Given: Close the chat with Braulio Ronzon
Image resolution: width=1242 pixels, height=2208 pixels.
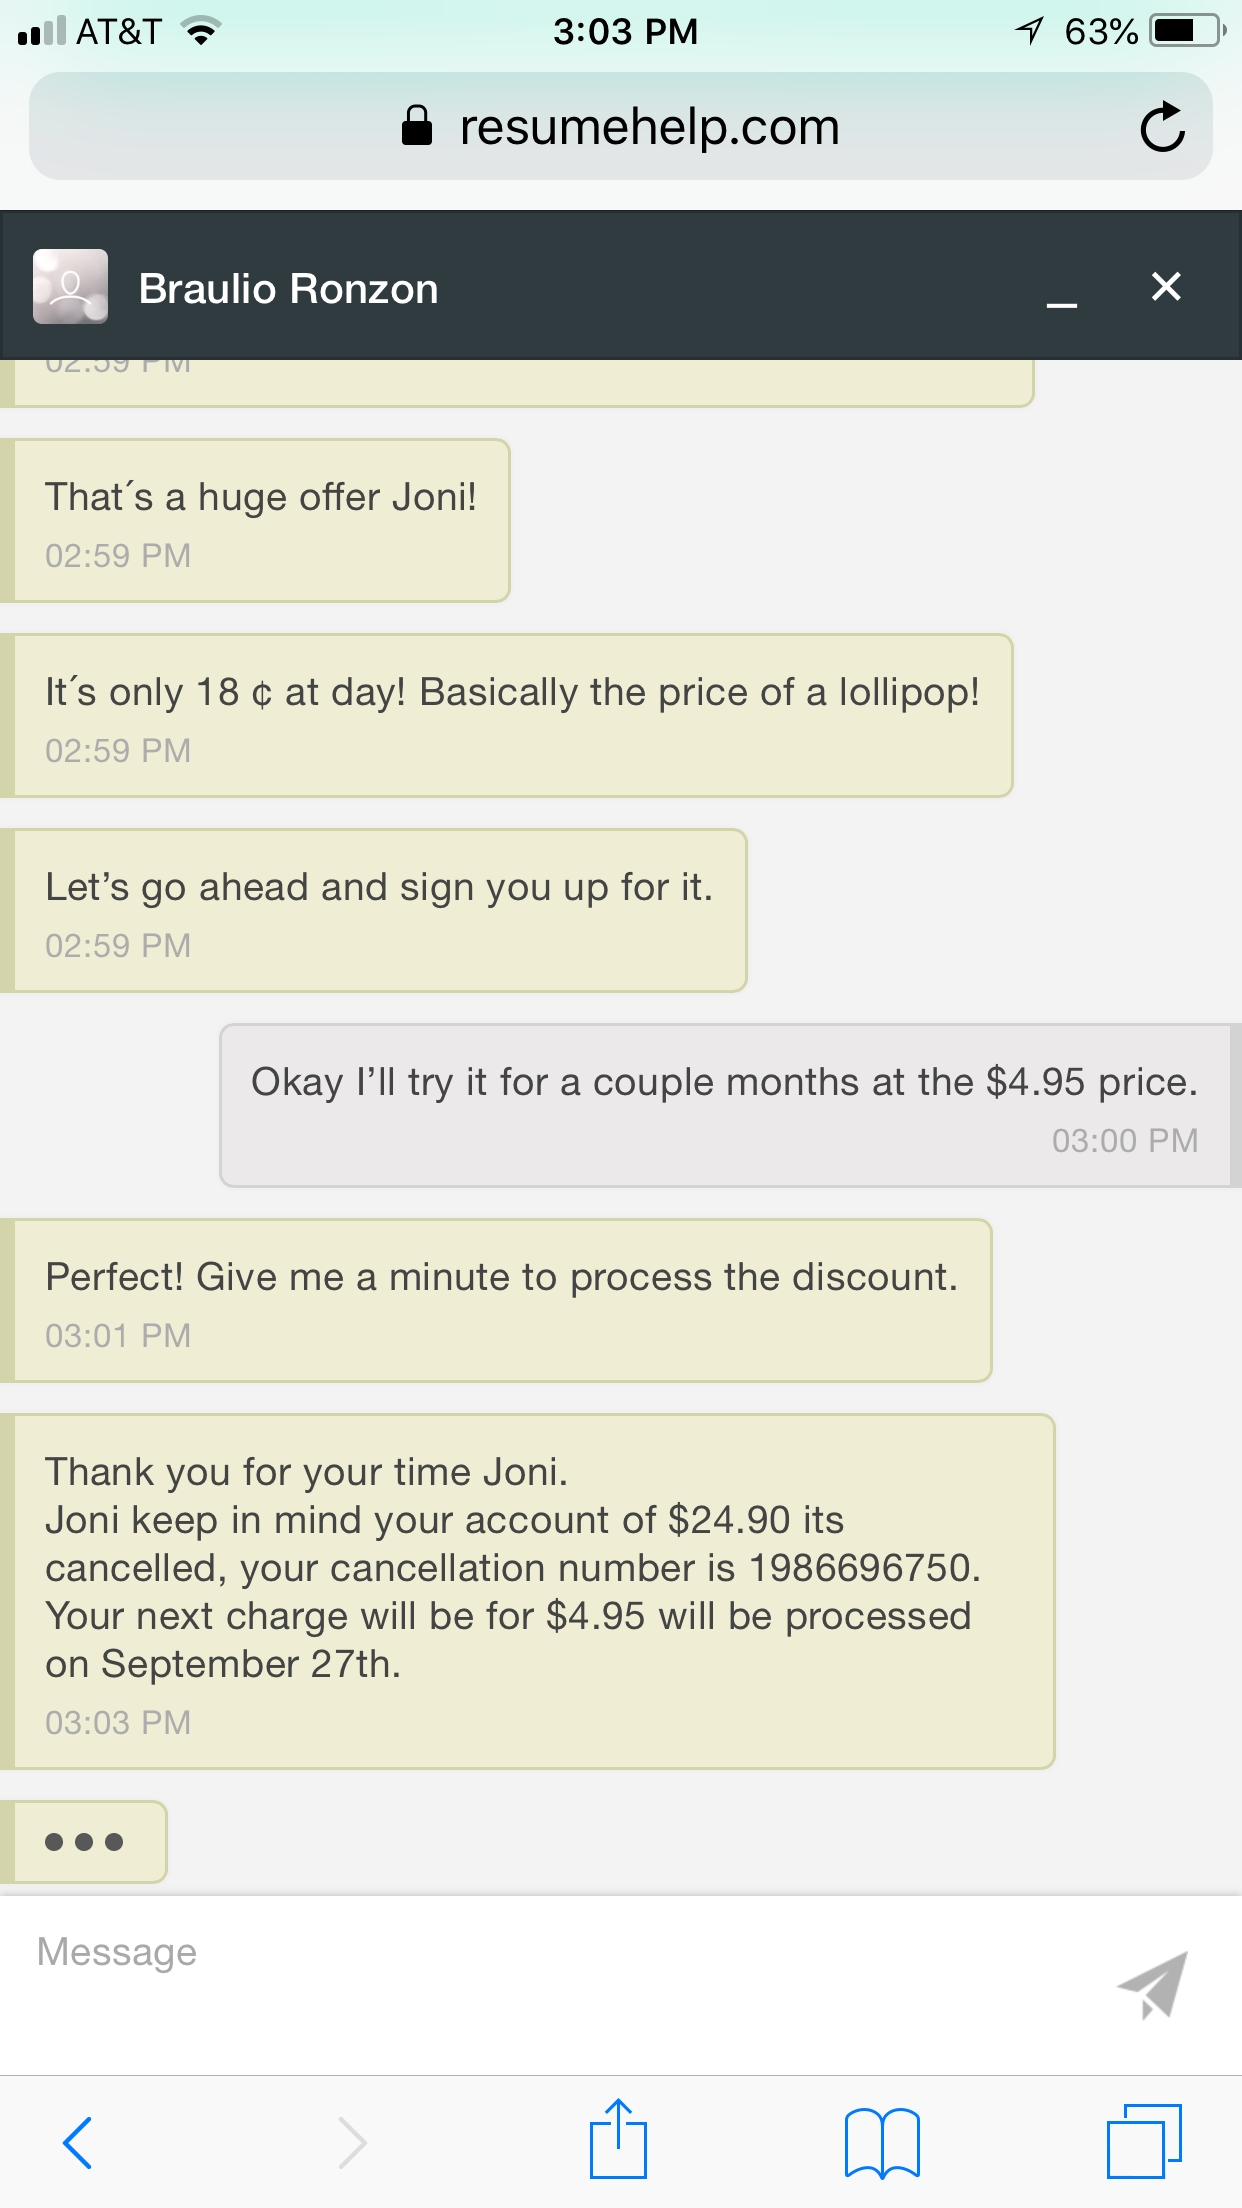Looking at the screenshot, I should [1166, 287].
